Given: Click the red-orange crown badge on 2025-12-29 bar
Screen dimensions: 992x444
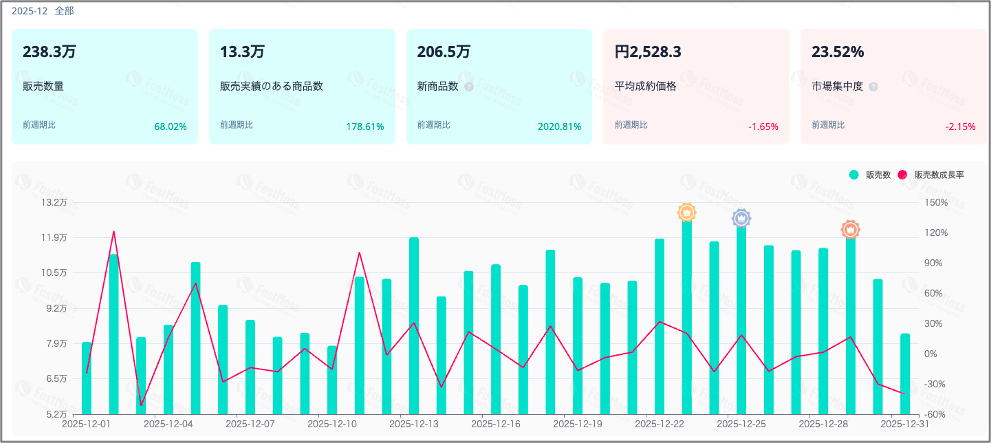Looking at the screenshot, I should pos(851,230).
